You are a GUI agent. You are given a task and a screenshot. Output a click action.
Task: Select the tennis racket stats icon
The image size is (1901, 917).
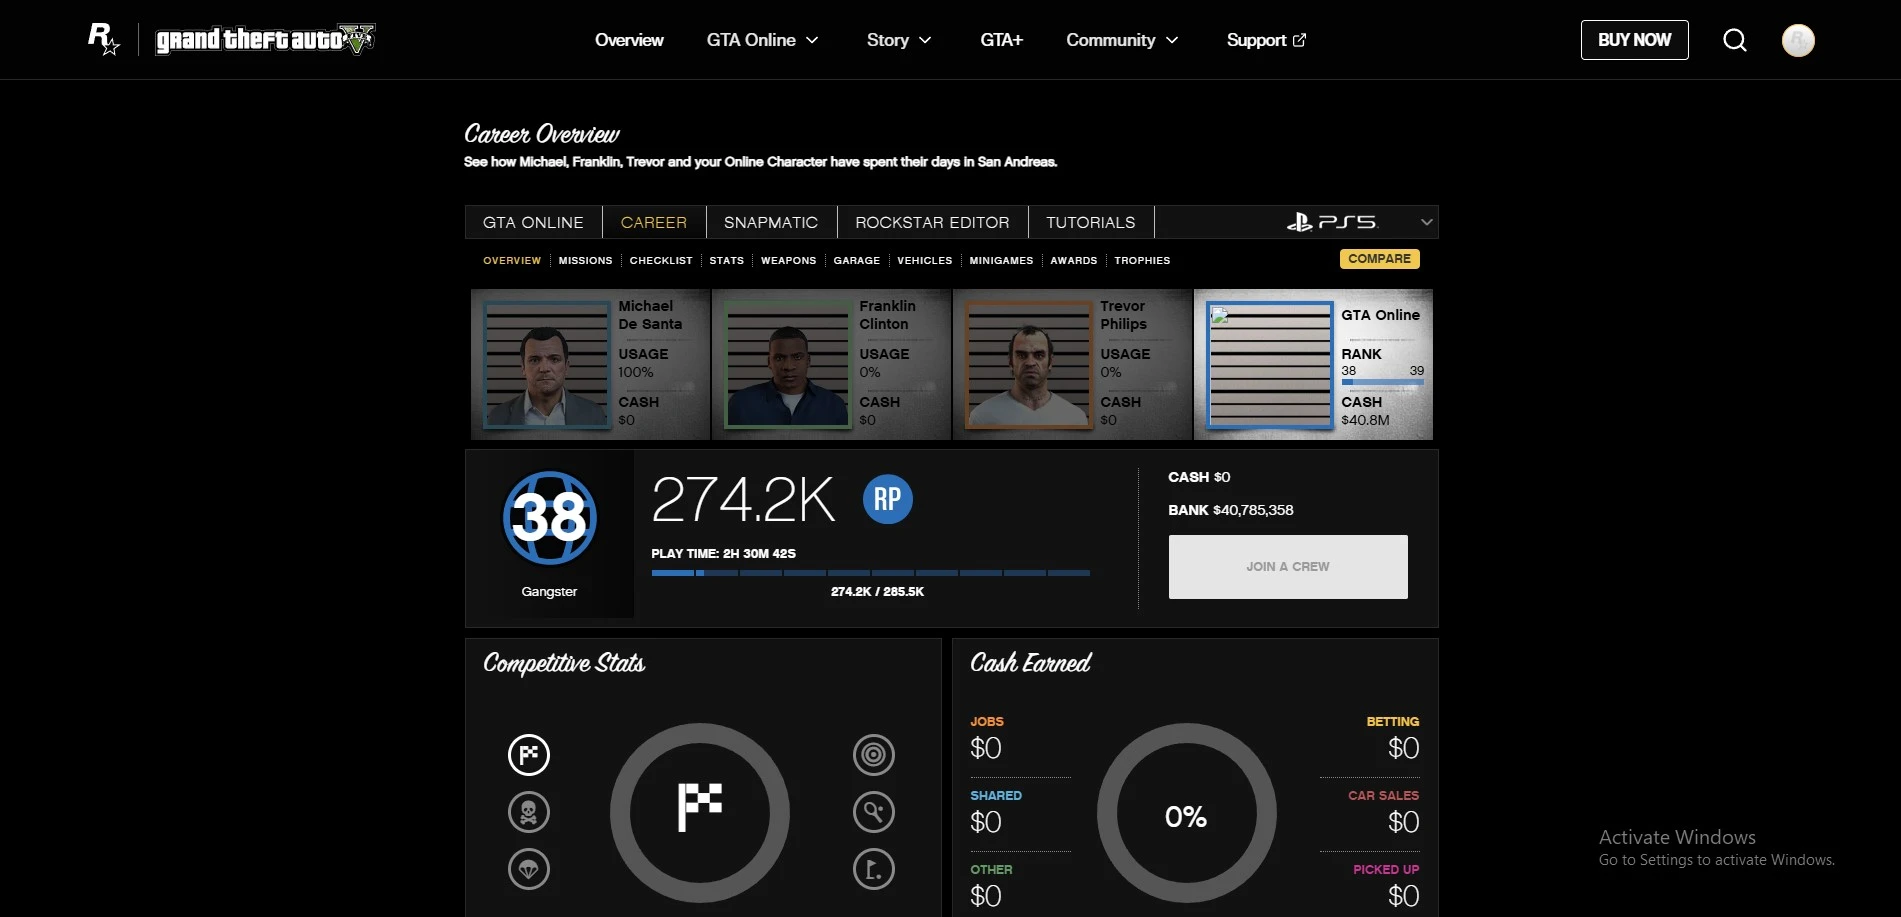tap(873, 812)
